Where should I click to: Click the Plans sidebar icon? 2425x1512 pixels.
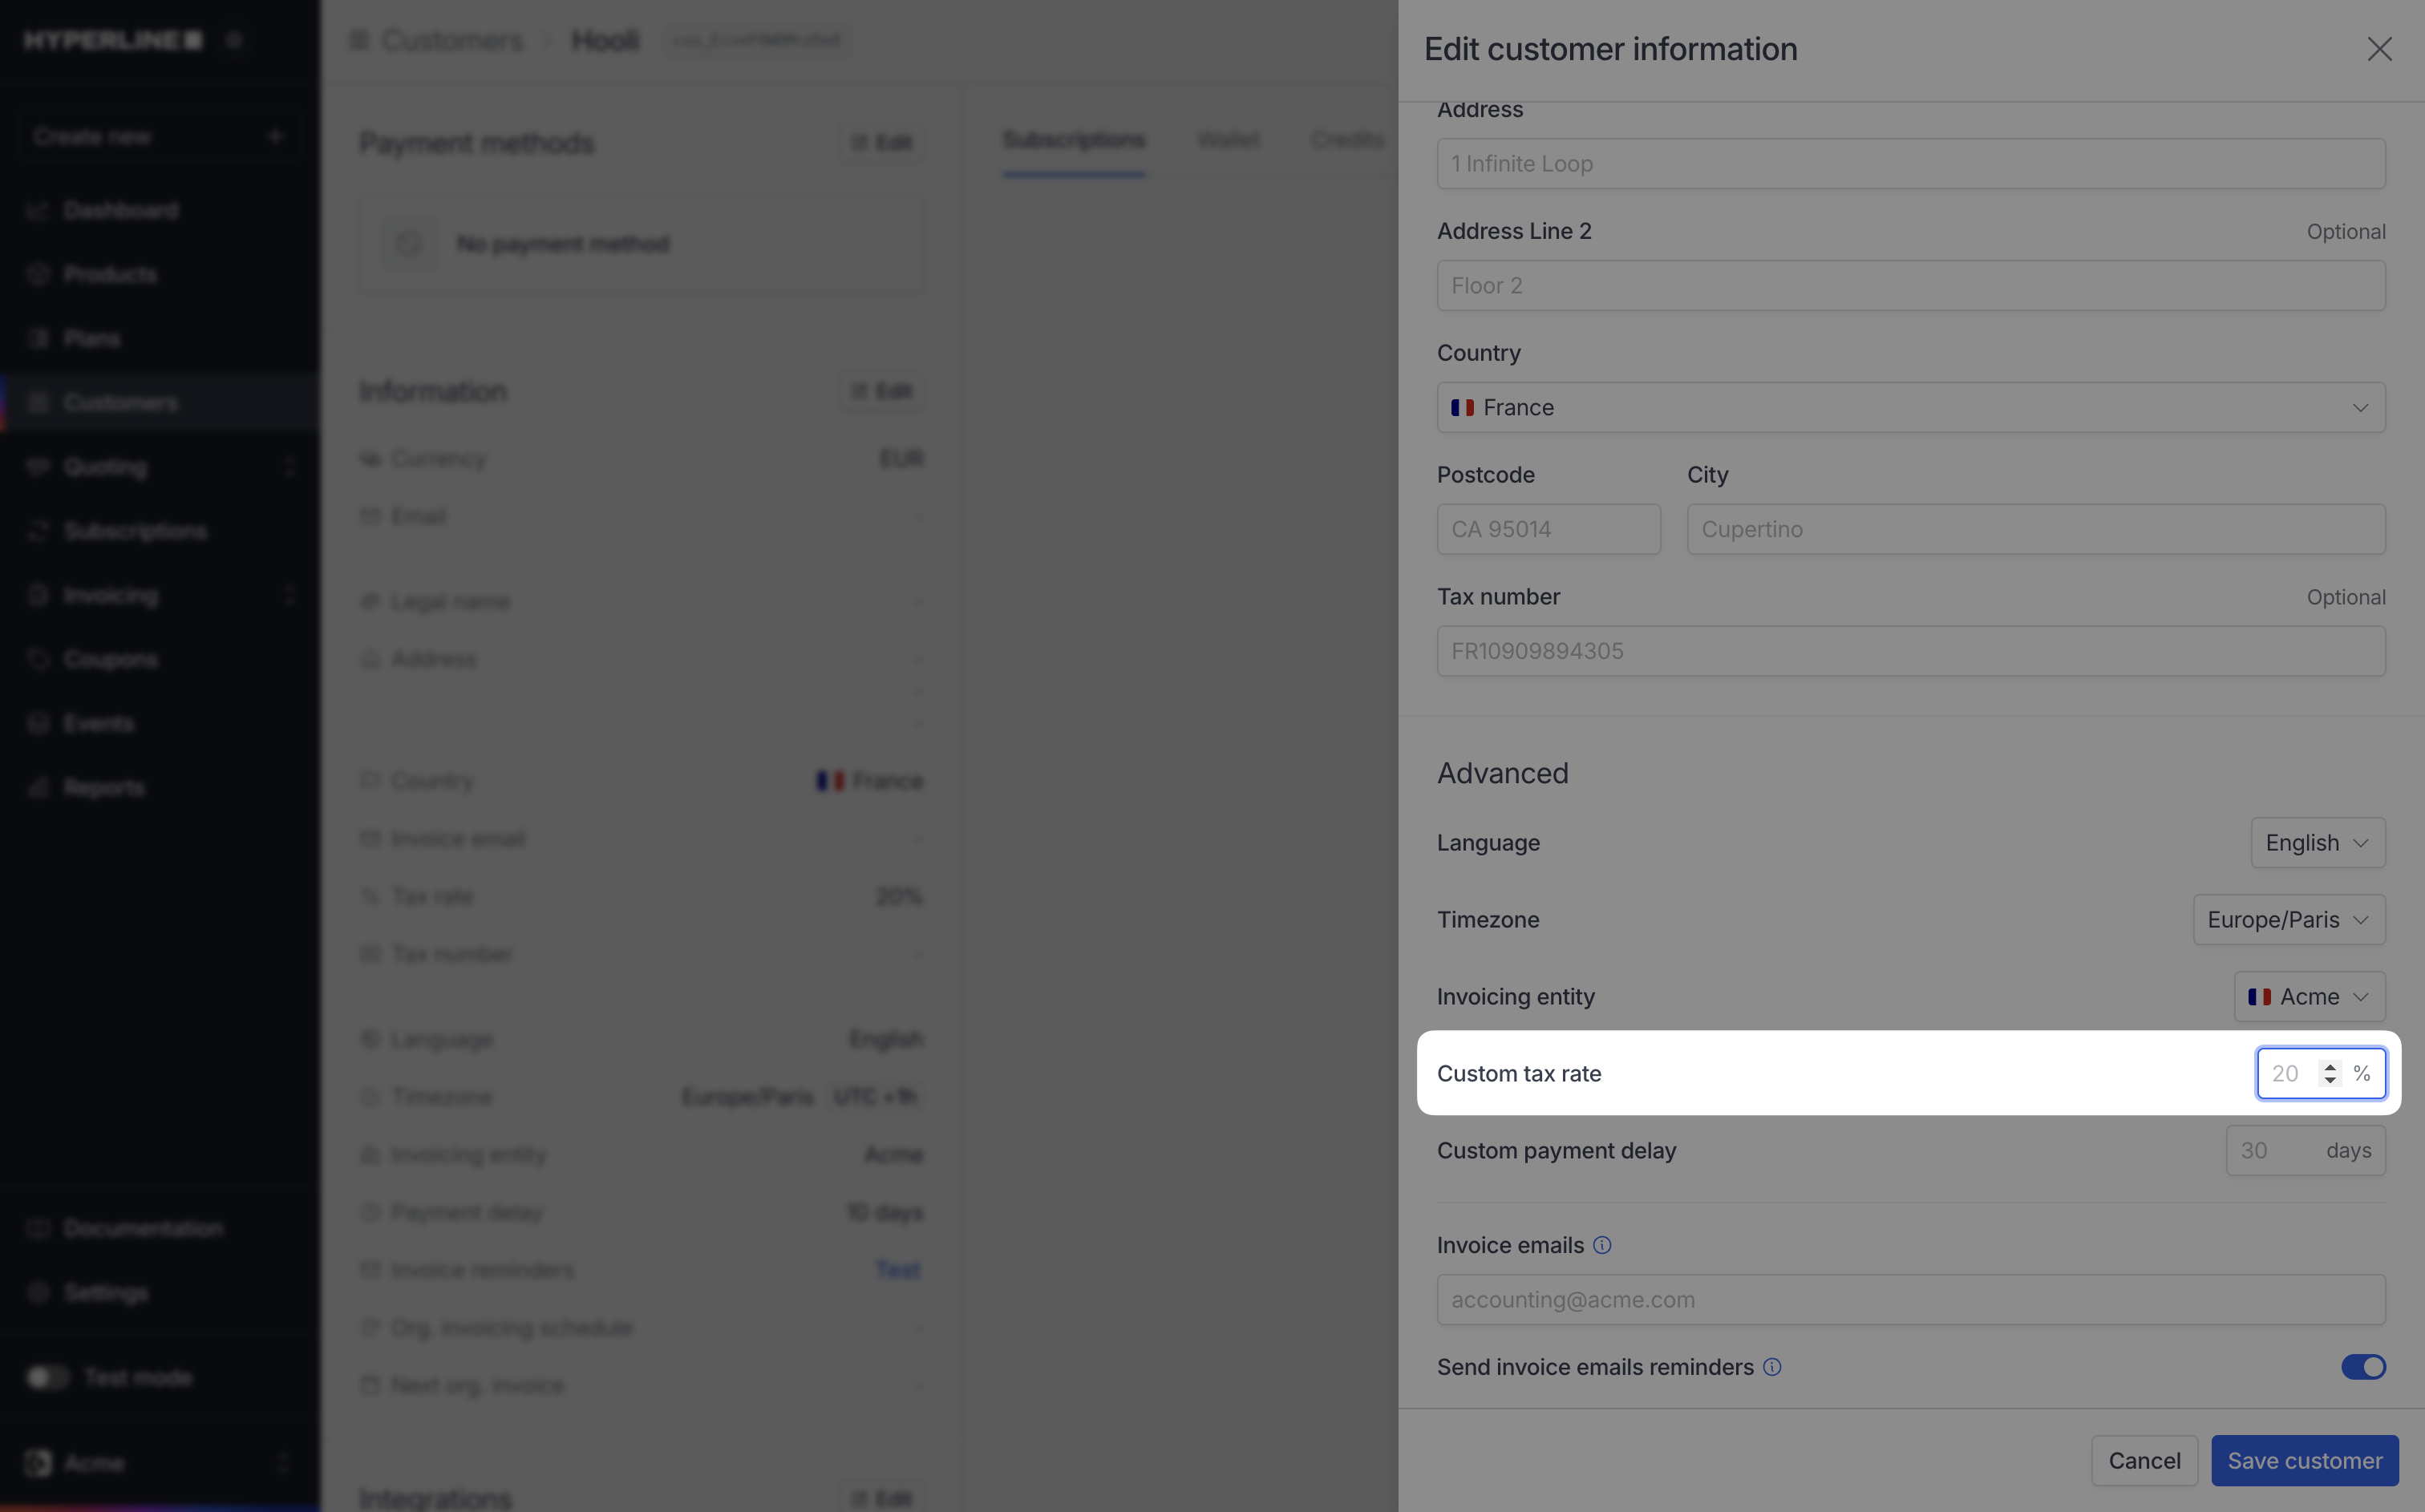point(38,338)
